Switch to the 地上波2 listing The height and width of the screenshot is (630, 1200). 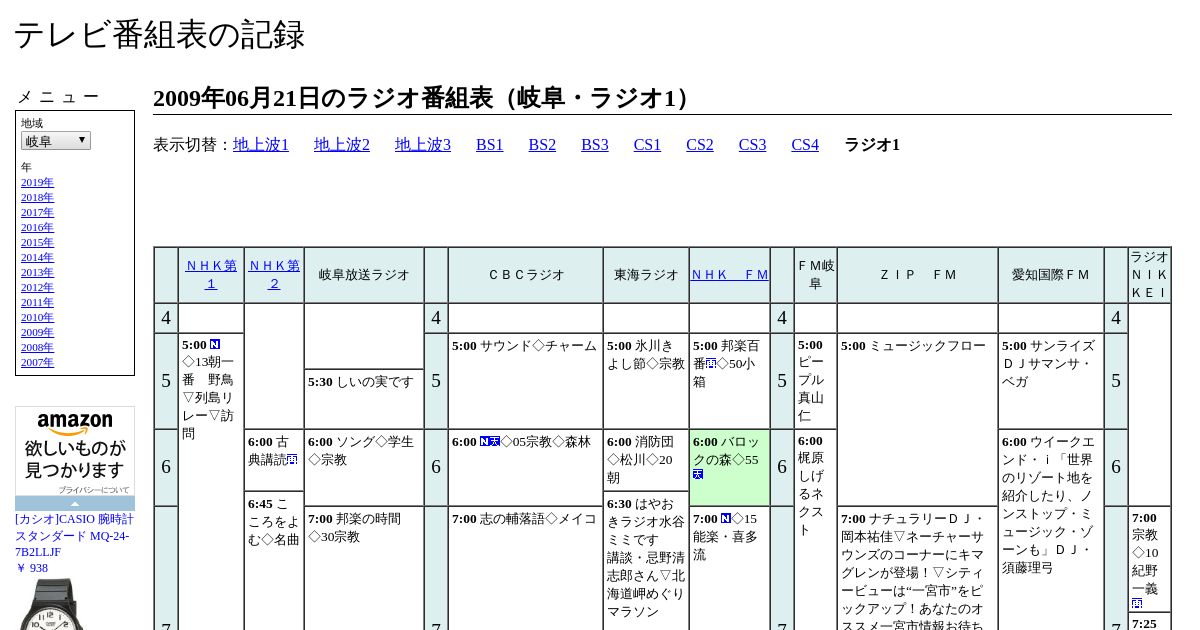pos(342,145)
